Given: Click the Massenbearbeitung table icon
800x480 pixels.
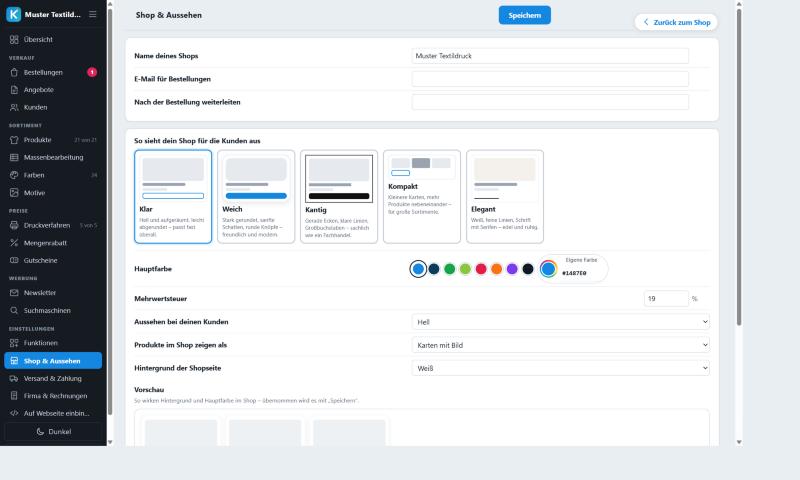Looking at the screenshot, I should (14, 158).
